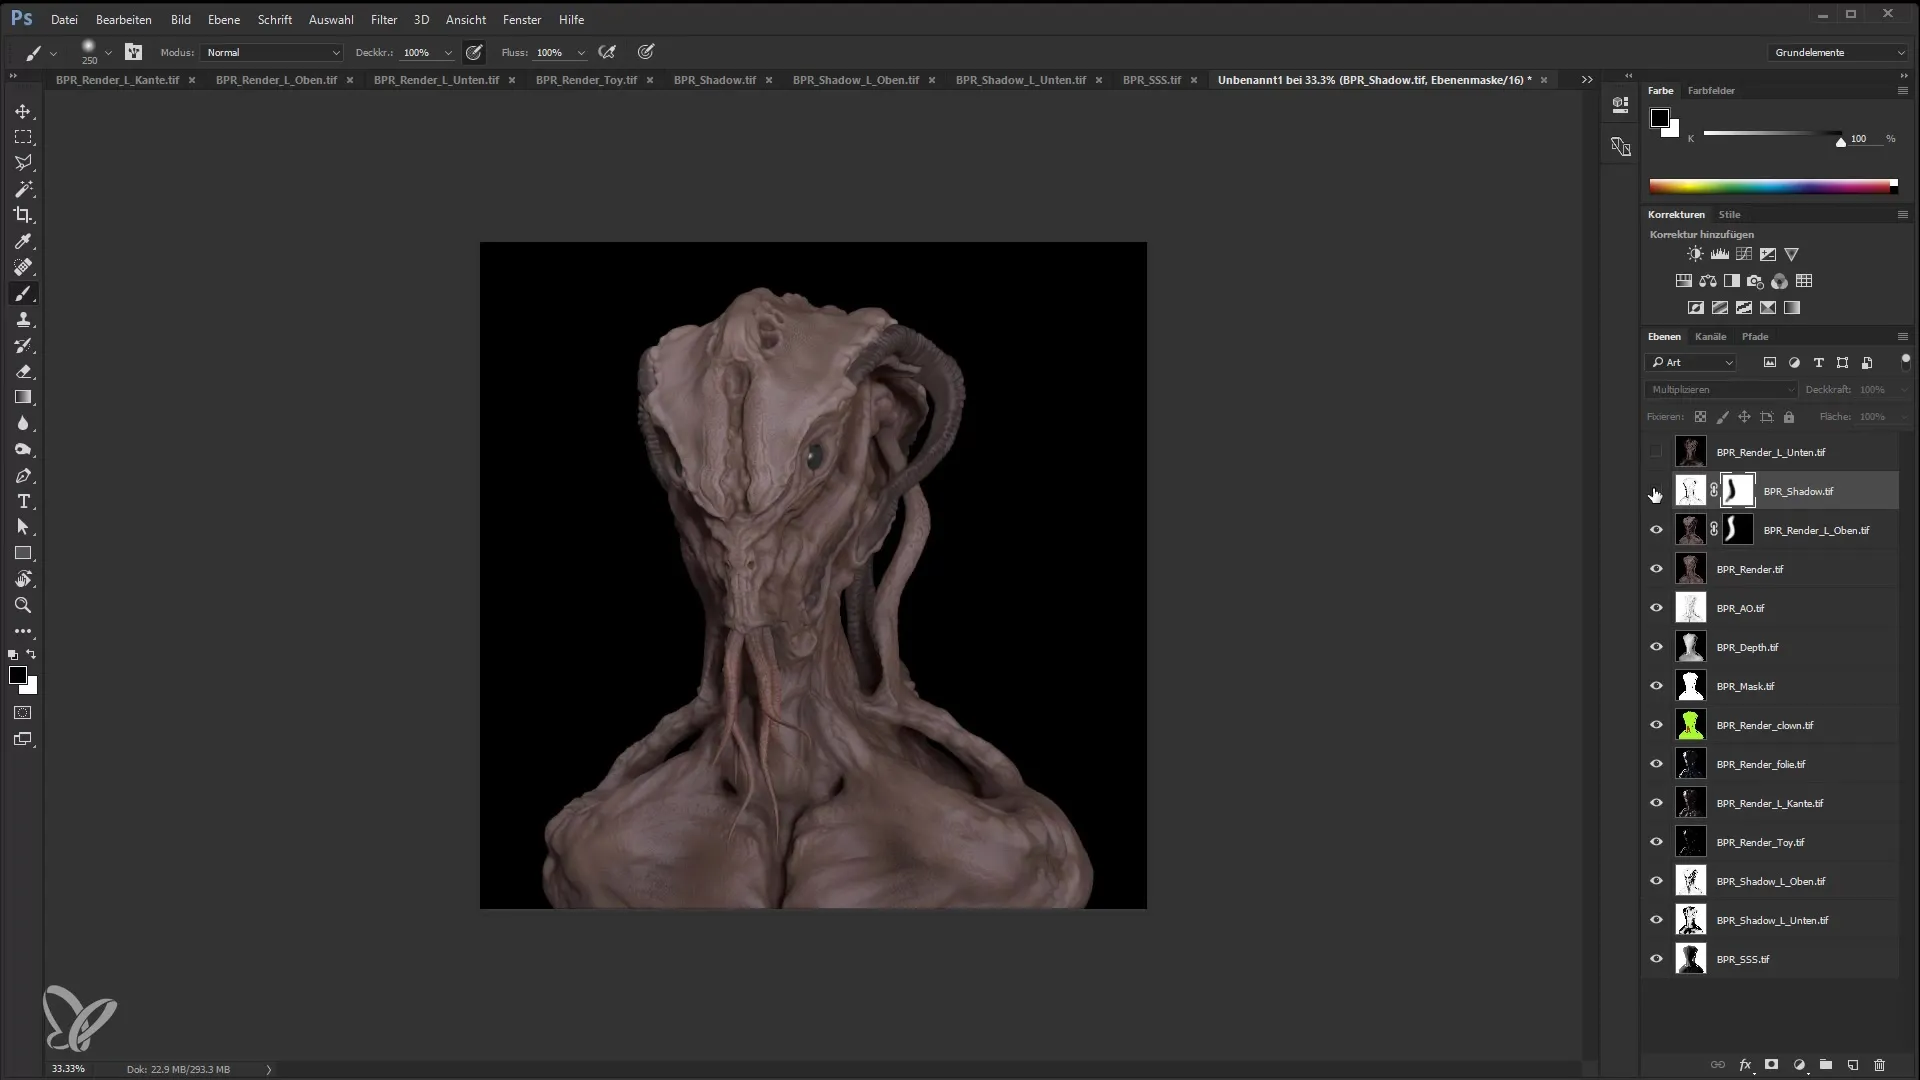Toggle airbrush build-up mode

pos(607,52)
